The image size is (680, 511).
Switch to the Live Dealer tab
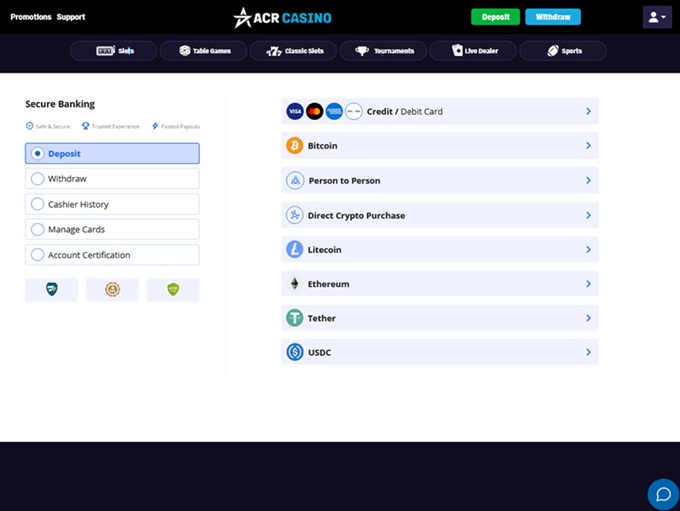point(472,50)
